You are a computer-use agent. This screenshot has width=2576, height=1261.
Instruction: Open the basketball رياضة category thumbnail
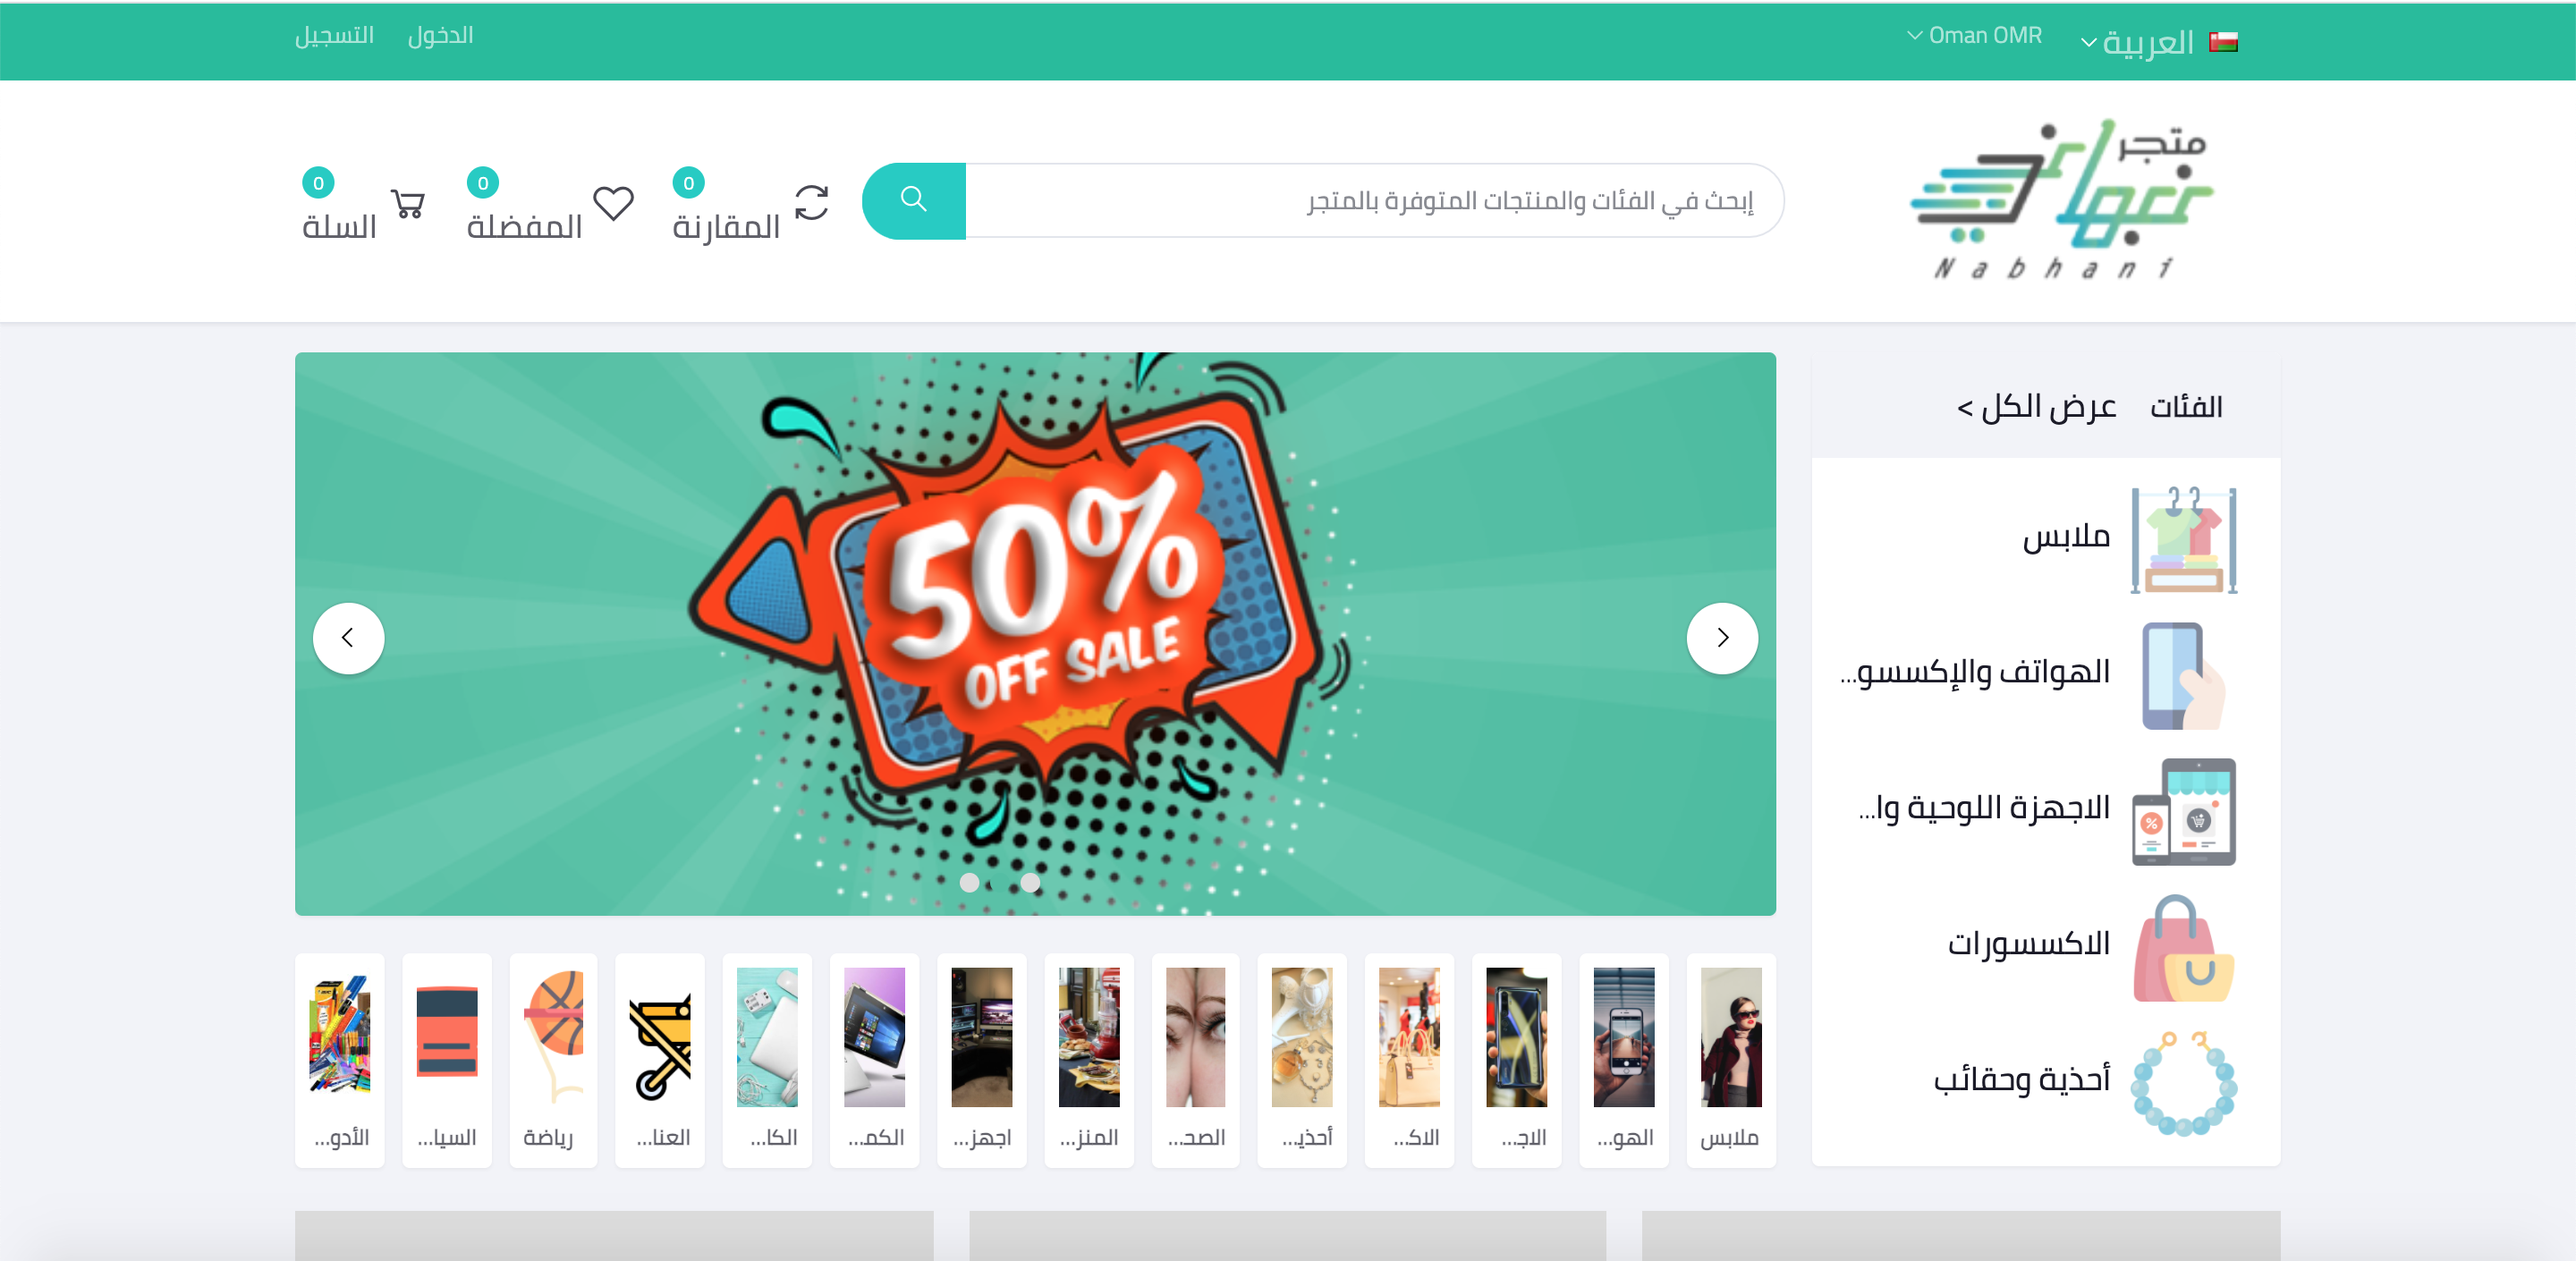[553, 1060]
